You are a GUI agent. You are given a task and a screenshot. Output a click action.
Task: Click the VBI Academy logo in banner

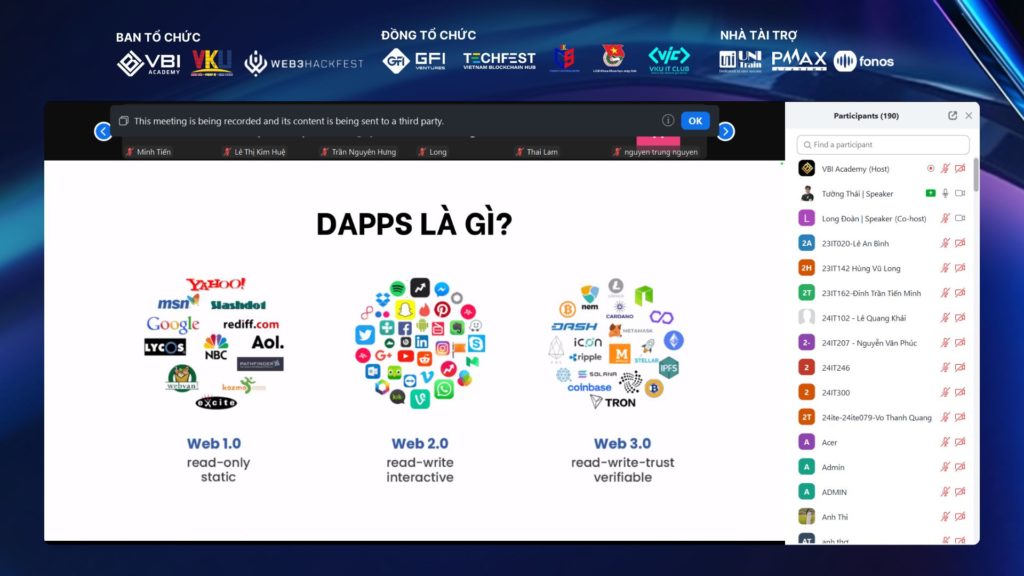pyautogui.click(x=149, y=63)
